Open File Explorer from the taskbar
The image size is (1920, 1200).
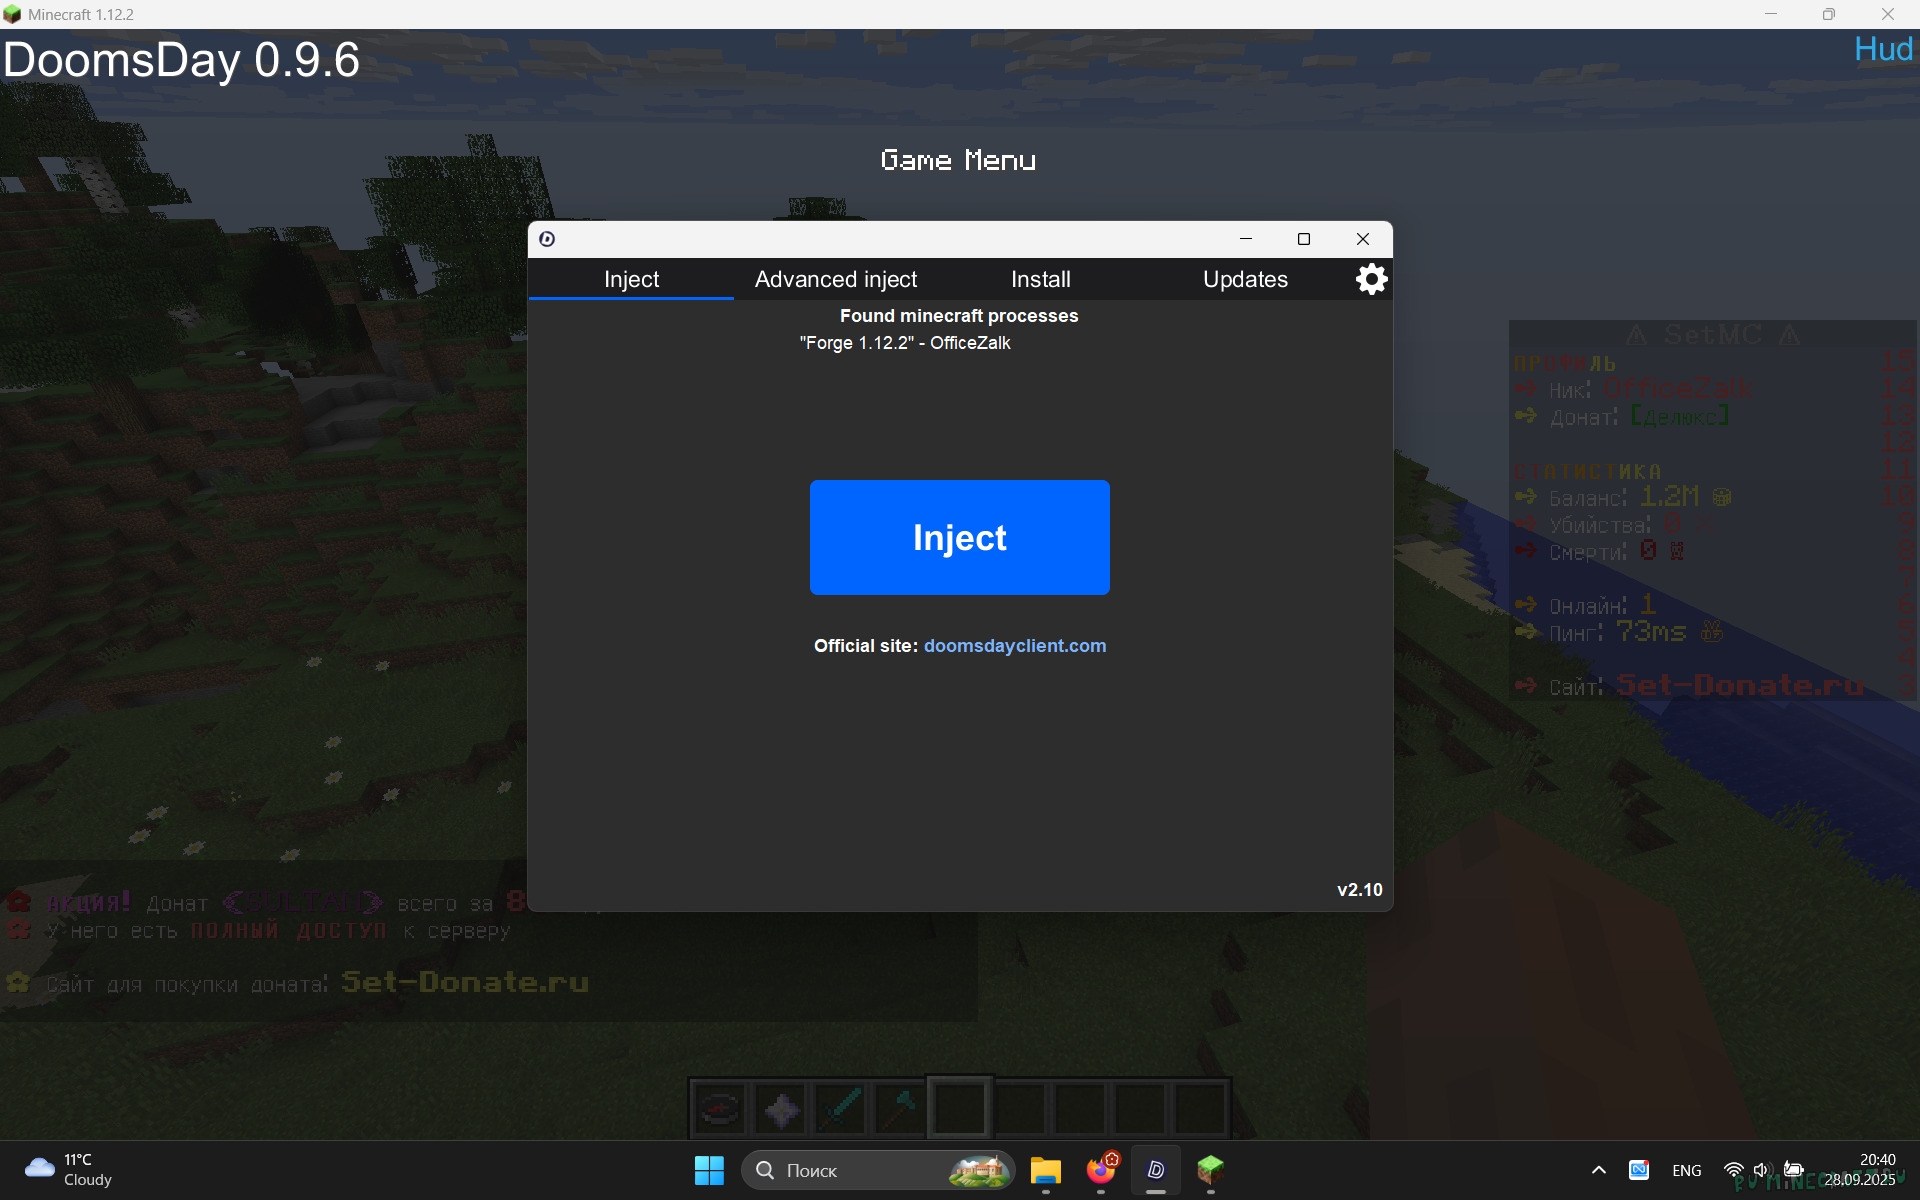(x=1046, y=1170)
